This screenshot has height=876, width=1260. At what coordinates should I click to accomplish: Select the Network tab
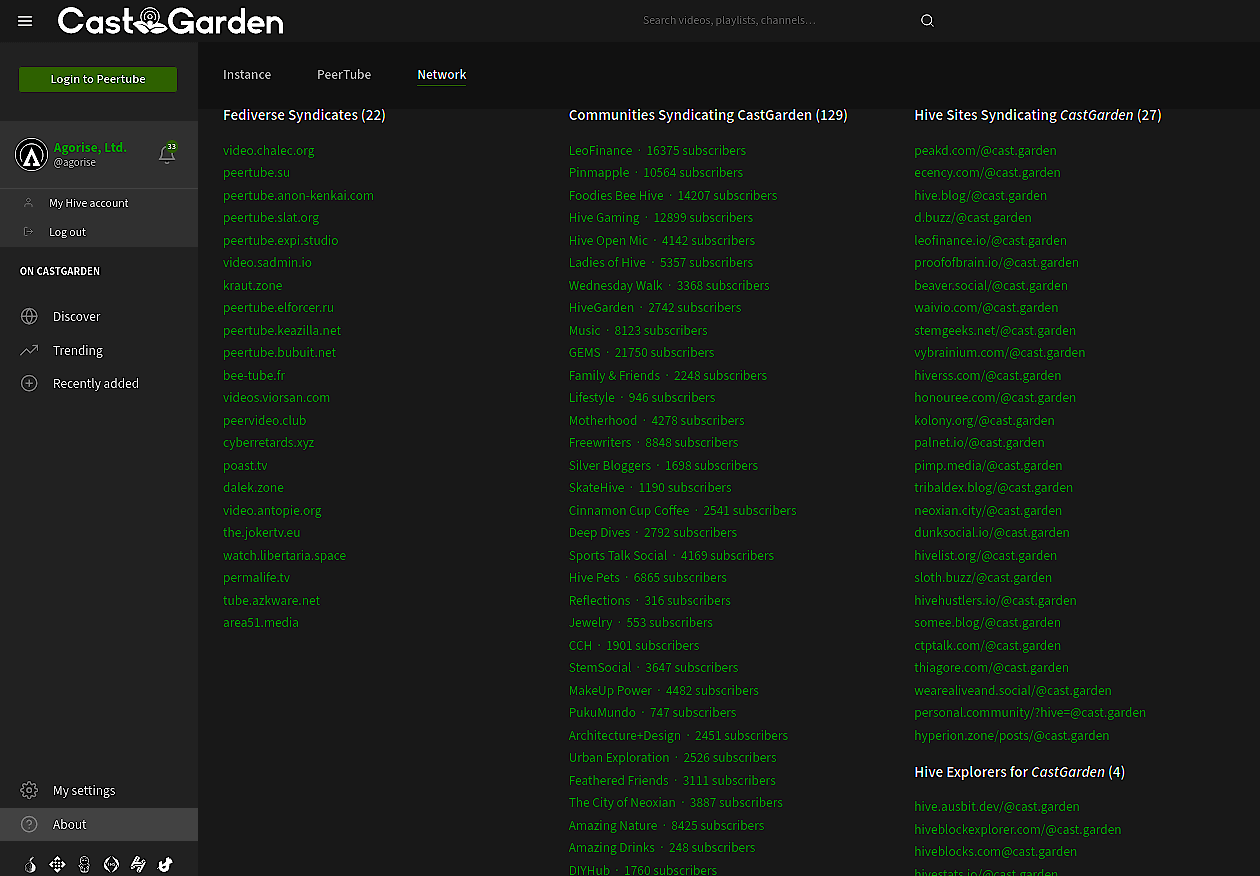[442, 74]
